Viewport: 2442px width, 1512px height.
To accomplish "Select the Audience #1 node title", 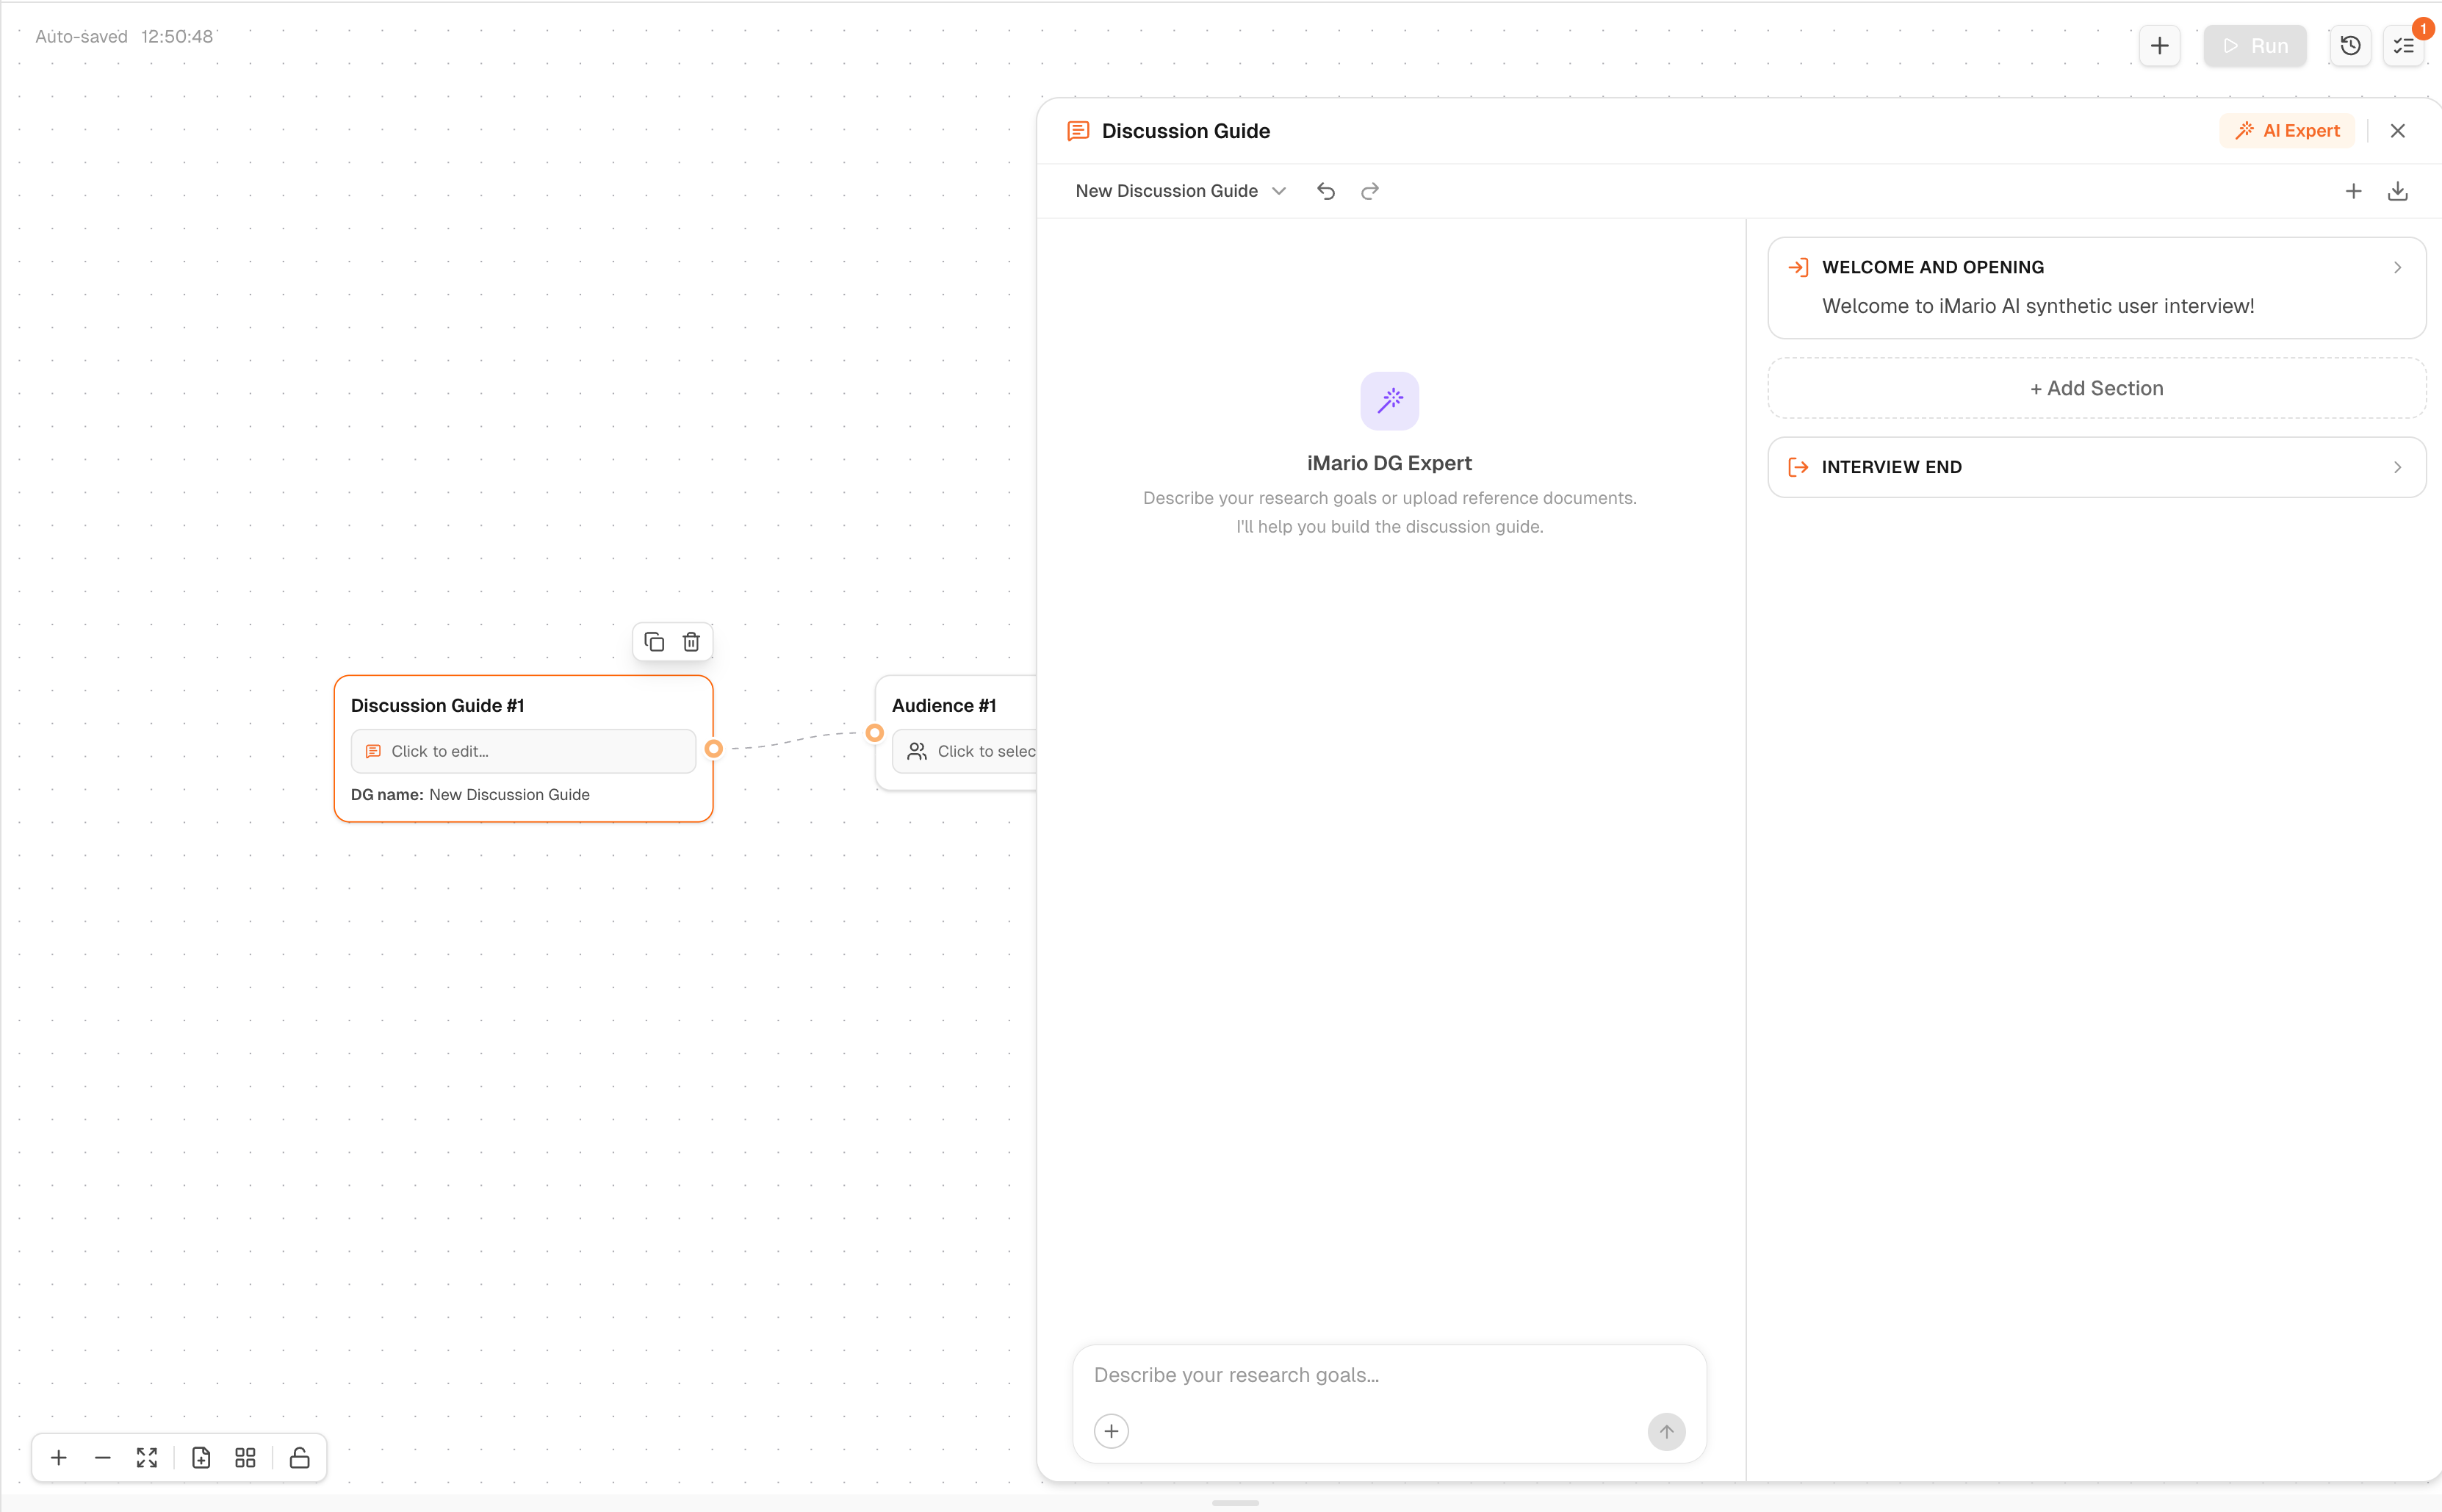I will coord(943,705).
